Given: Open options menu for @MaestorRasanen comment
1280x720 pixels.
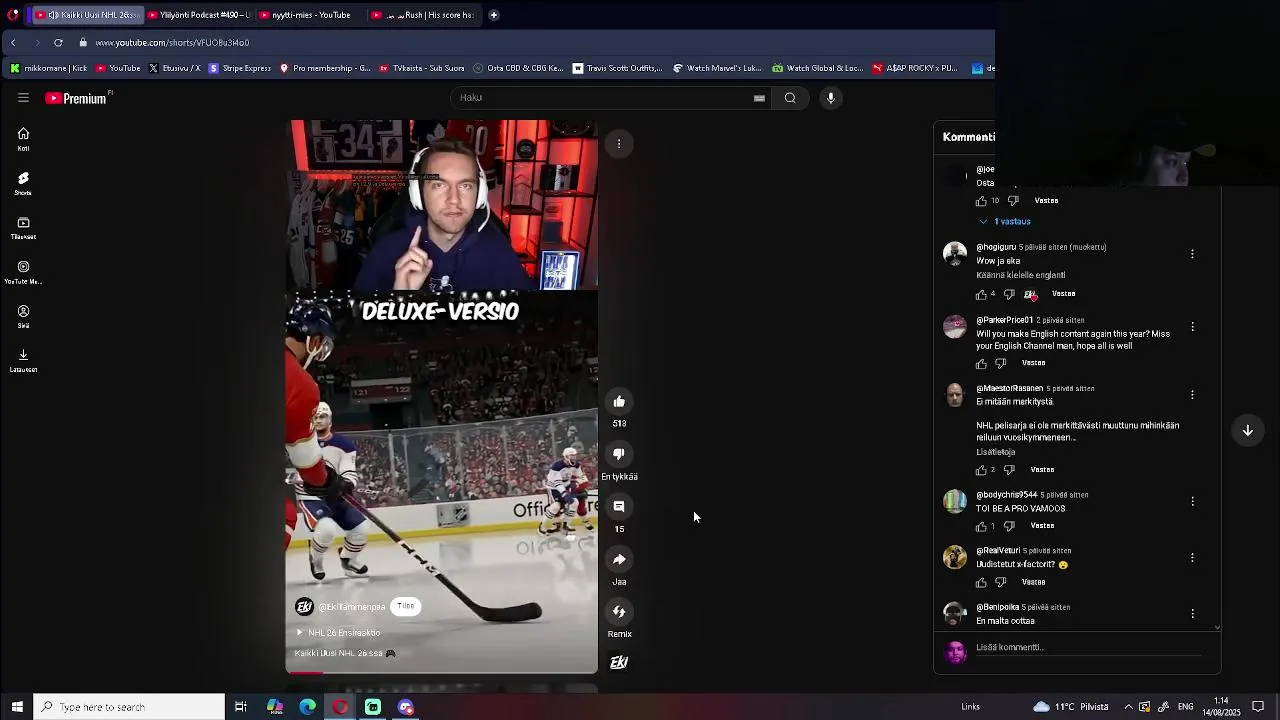Looking at the screenshot, I should (1192, 395).
